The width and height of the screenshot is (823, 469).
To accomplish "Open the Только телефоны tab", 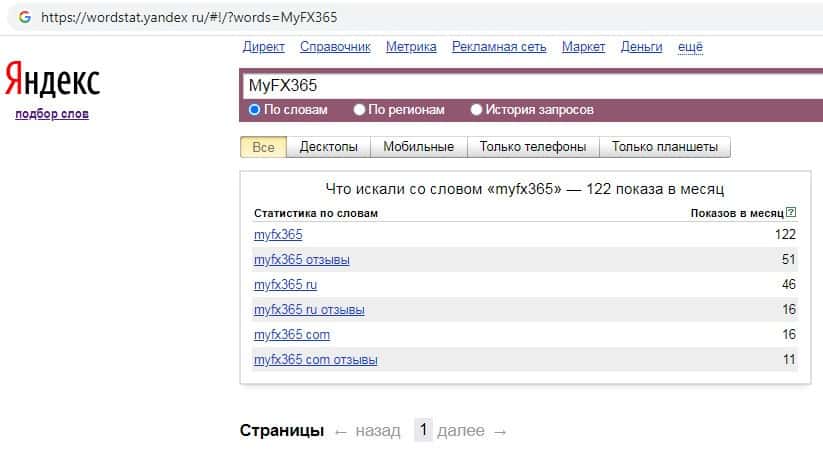I will [x=532, y=147].
